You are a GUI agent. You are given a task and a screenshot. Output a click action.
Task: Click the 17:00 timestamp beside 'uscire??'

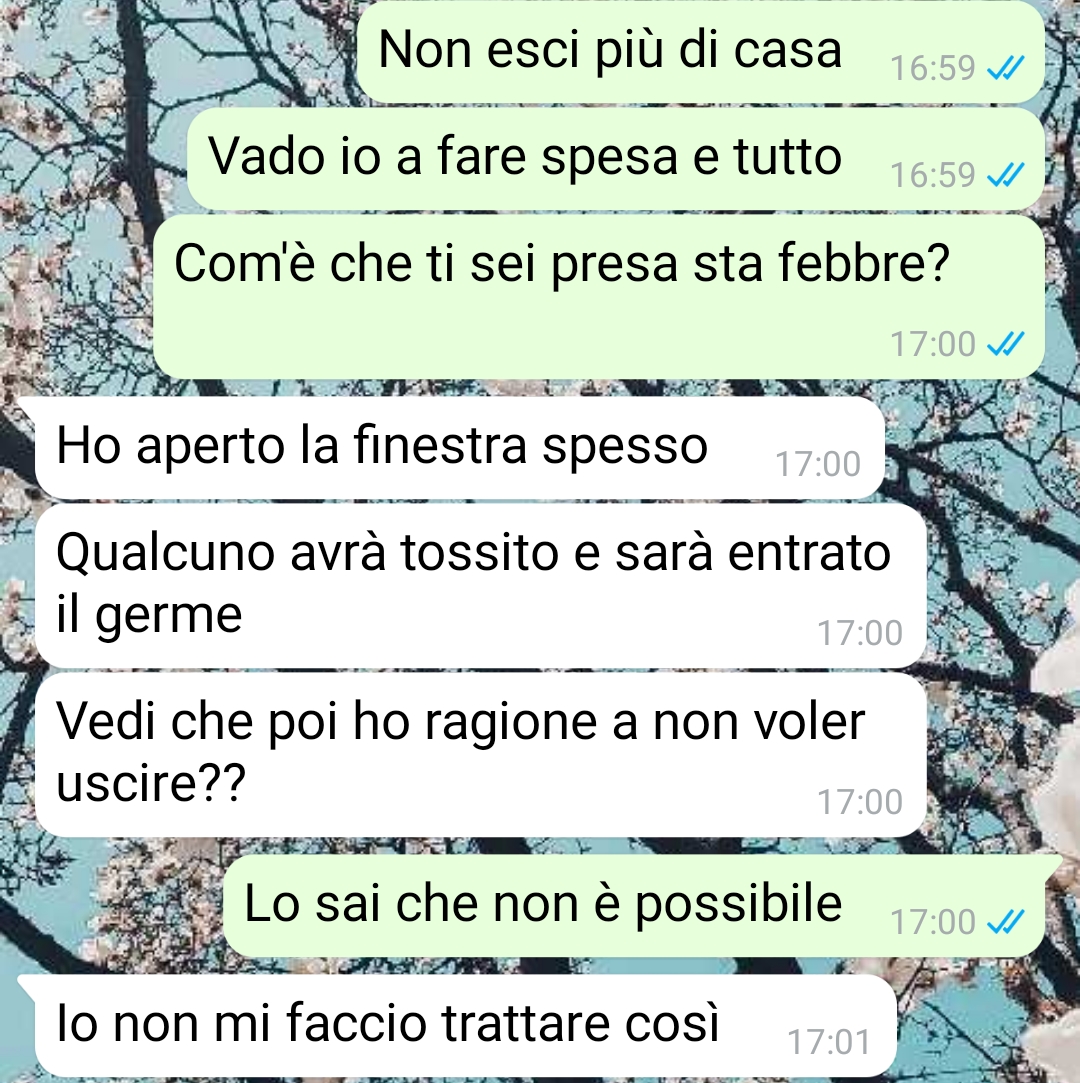point(860,802)
